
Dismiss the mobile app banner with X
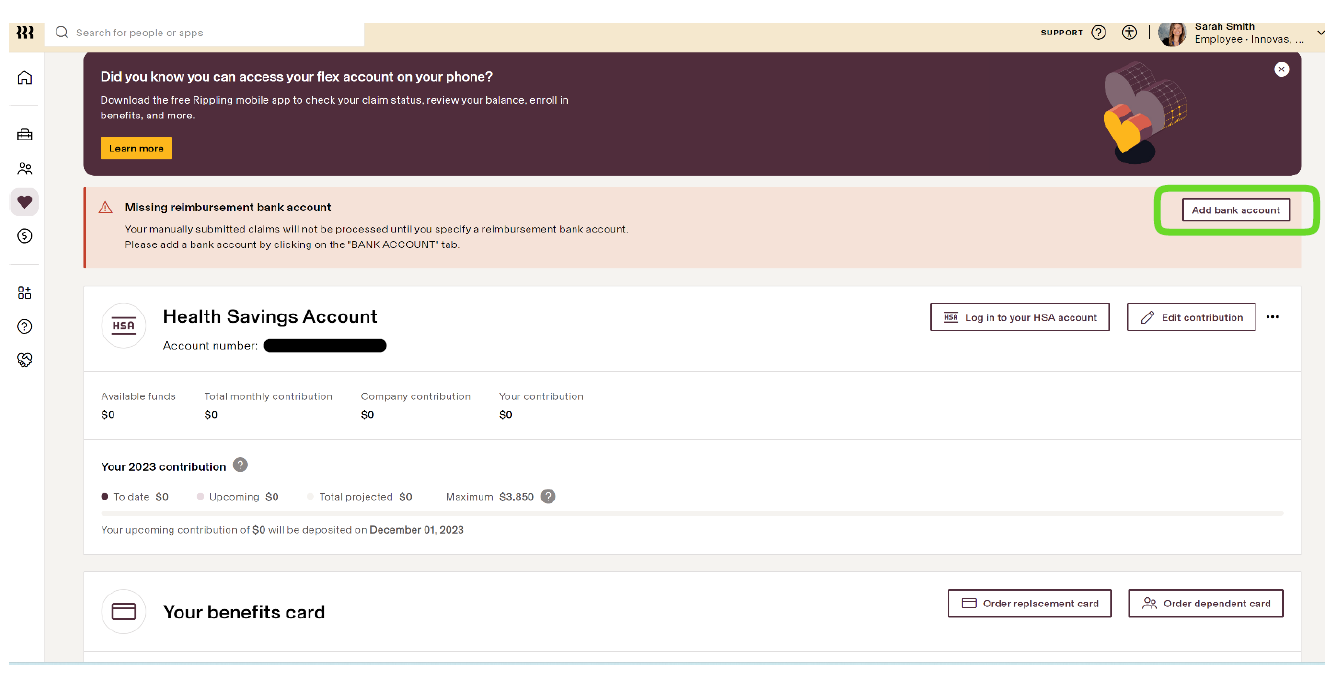(1282, 69)
